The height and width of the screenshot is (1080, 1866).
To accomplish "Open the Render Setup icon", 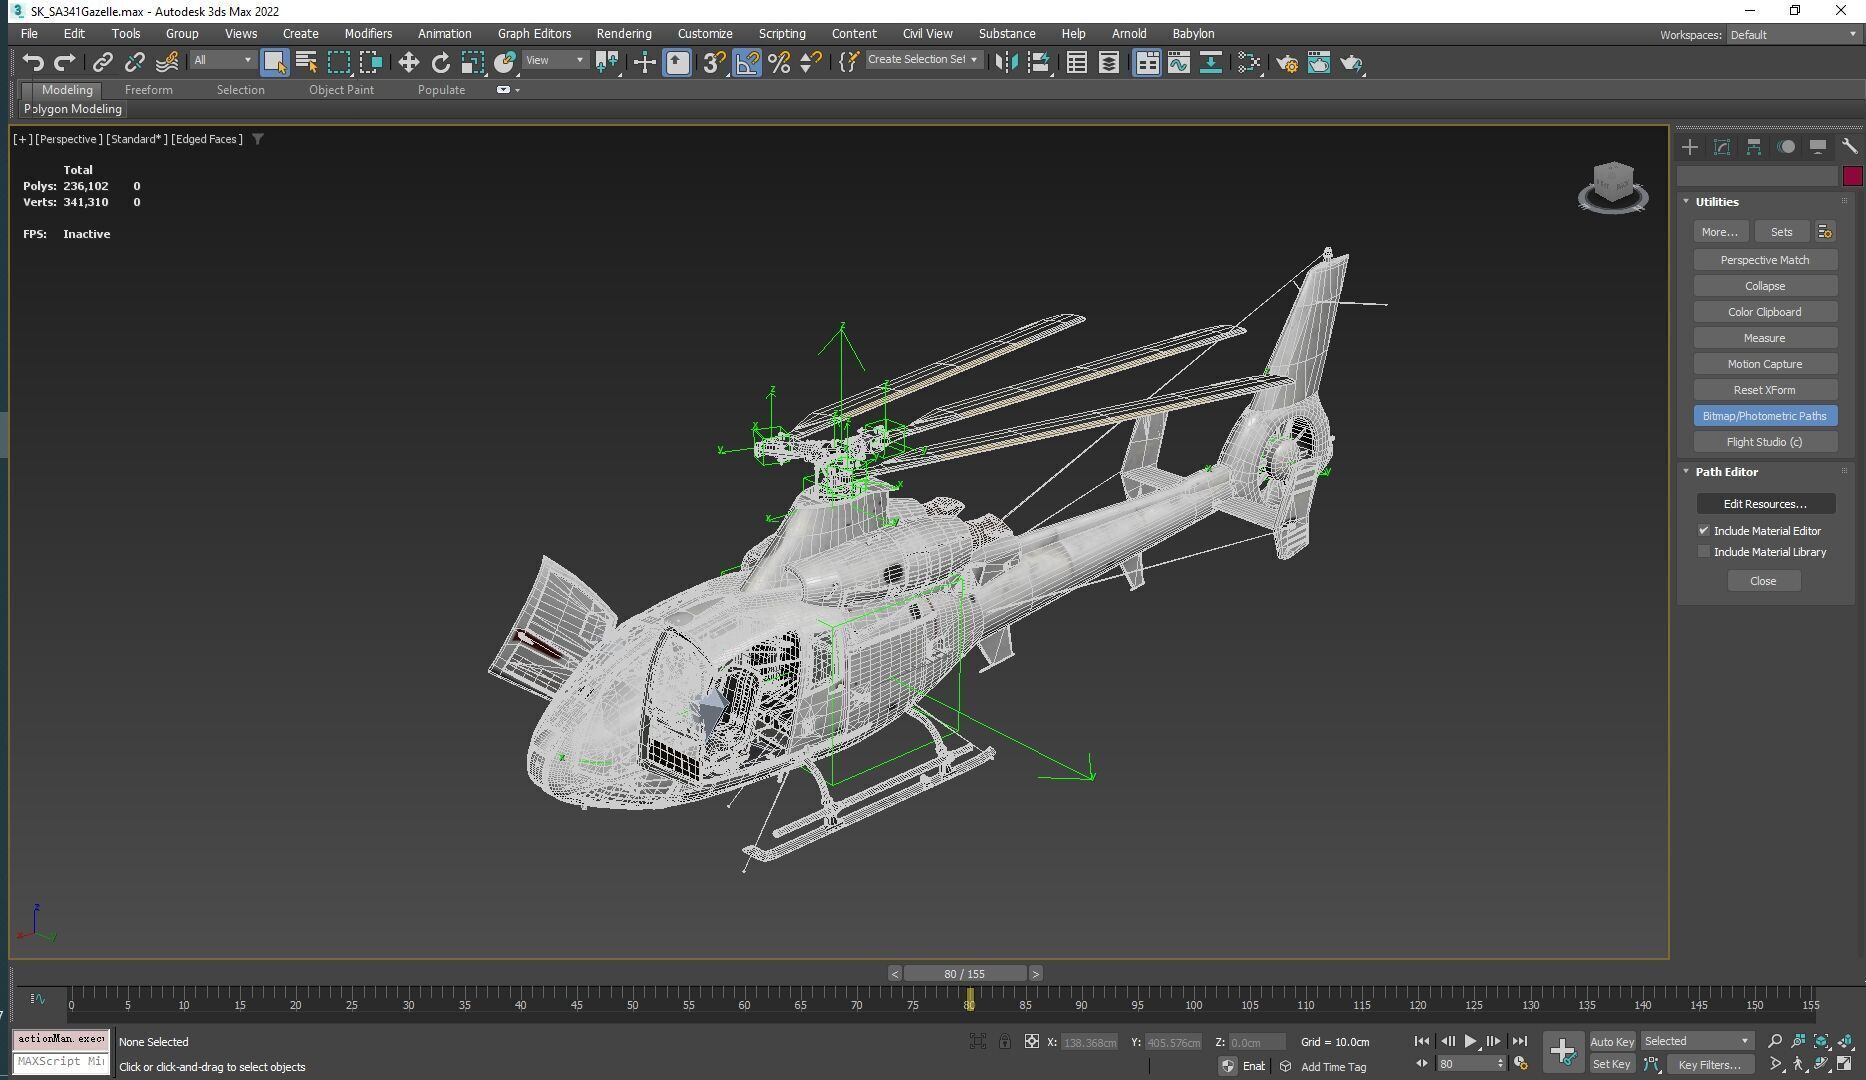I will (x=1287, y=62).
